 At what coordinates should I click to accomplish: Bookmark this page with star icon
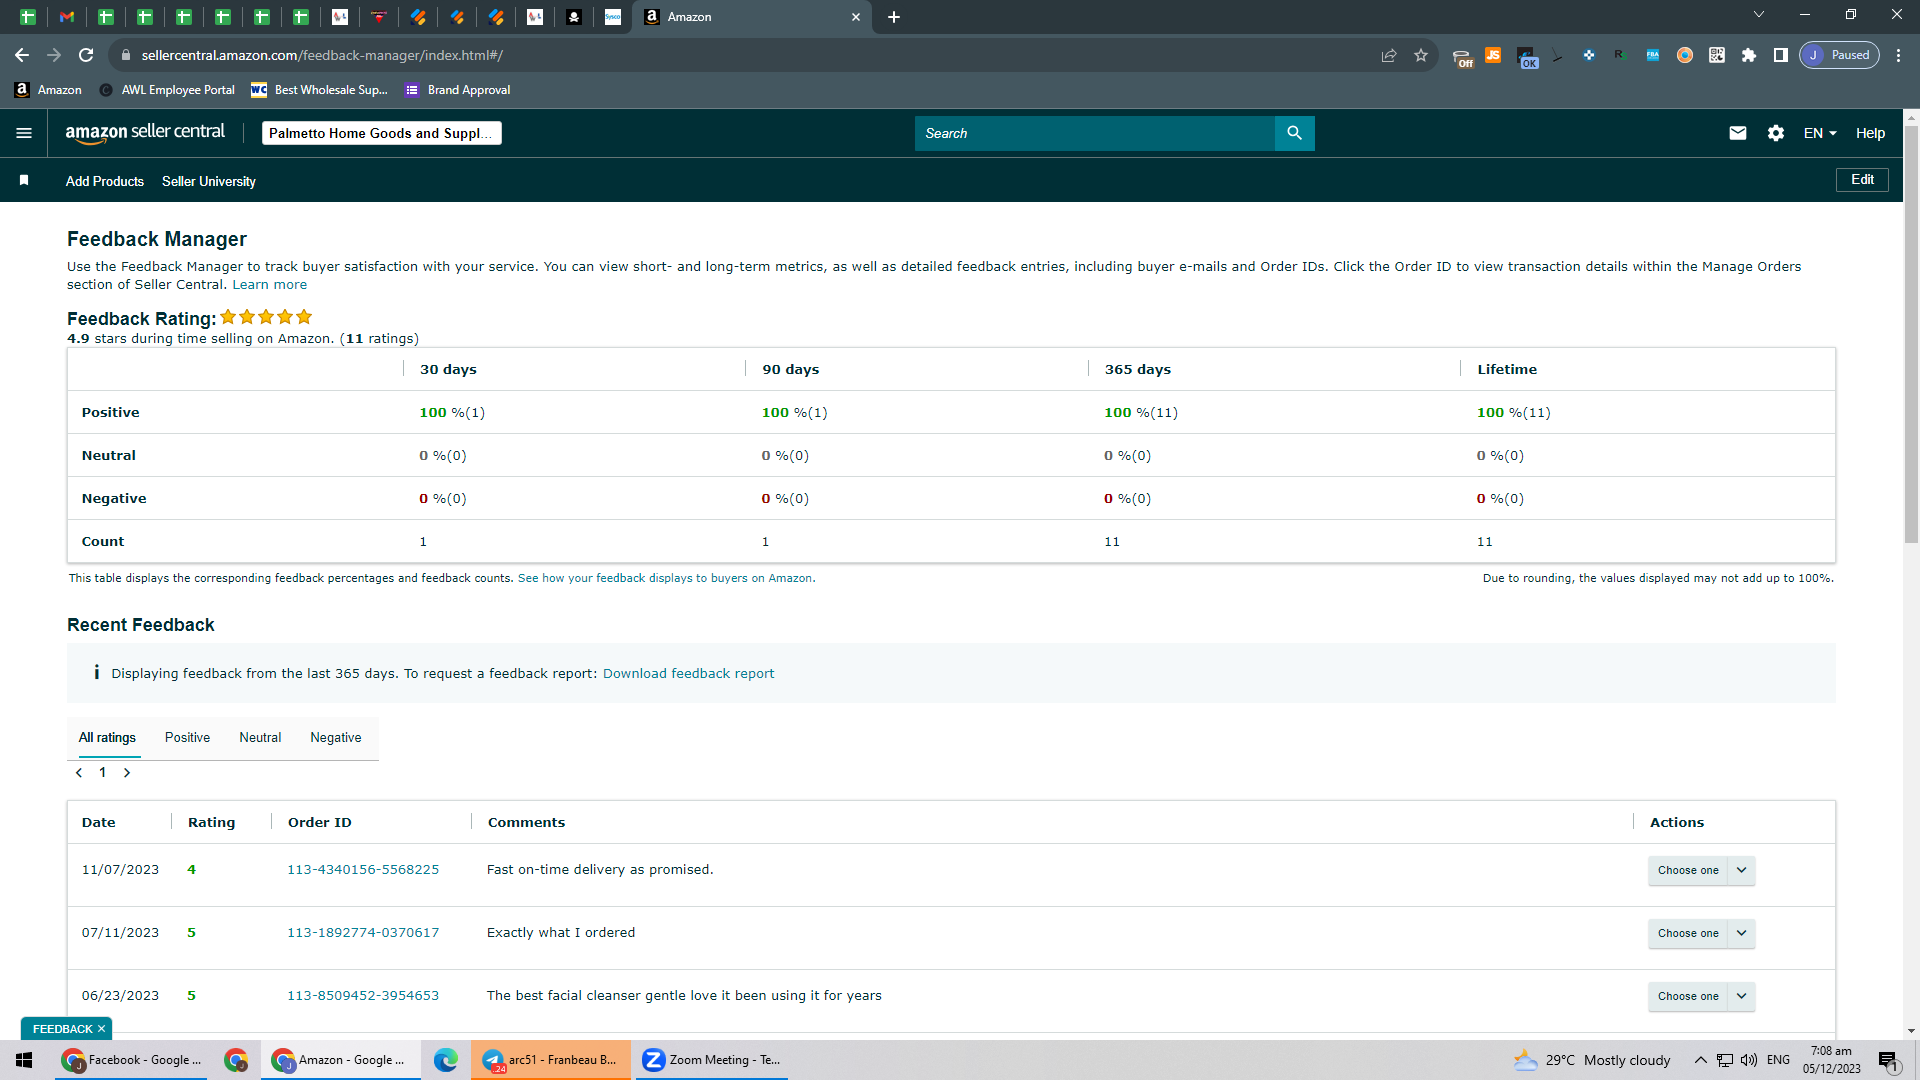click(x=1421, y=55)
